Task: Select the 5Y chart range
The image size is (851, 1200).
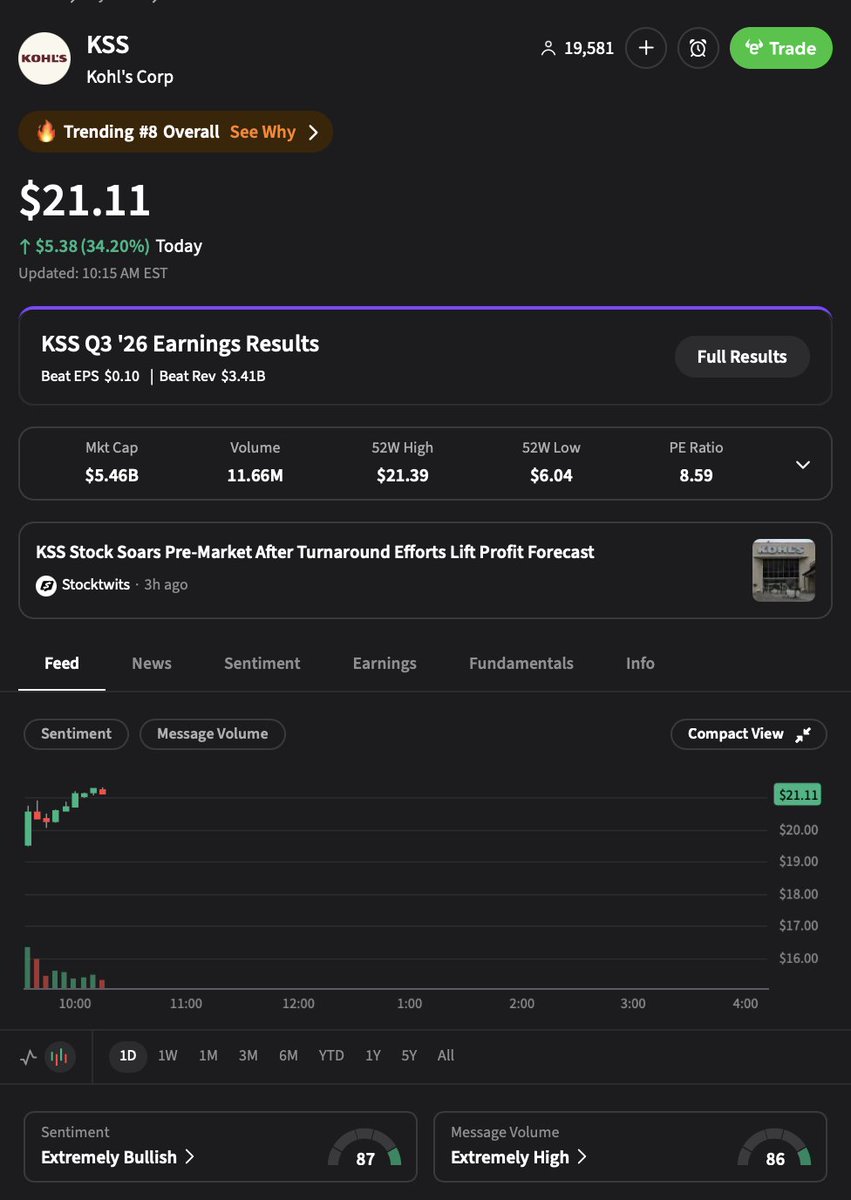Action: point(409,1056)
